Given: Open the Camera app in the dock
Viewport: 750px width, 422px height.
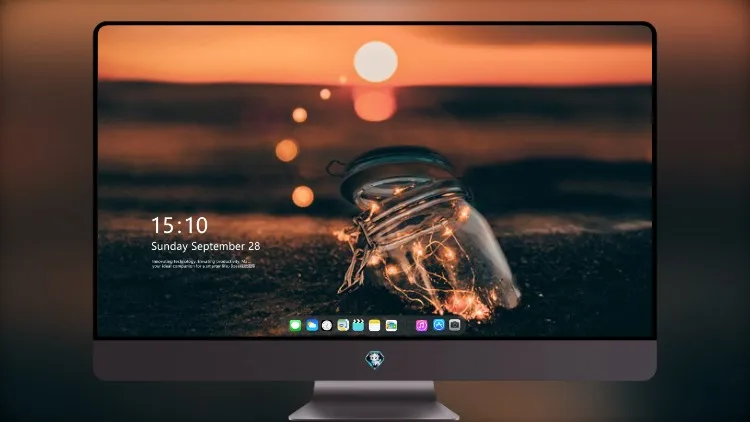Looking at the screenshot, I should (x=455, y=325).
